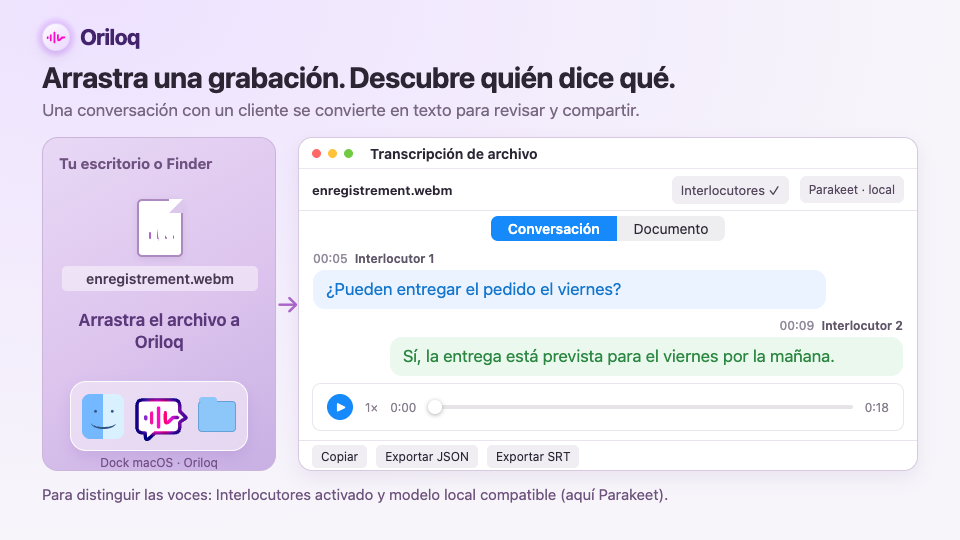
Task: Click Exportar JSON
Action: 427,457
